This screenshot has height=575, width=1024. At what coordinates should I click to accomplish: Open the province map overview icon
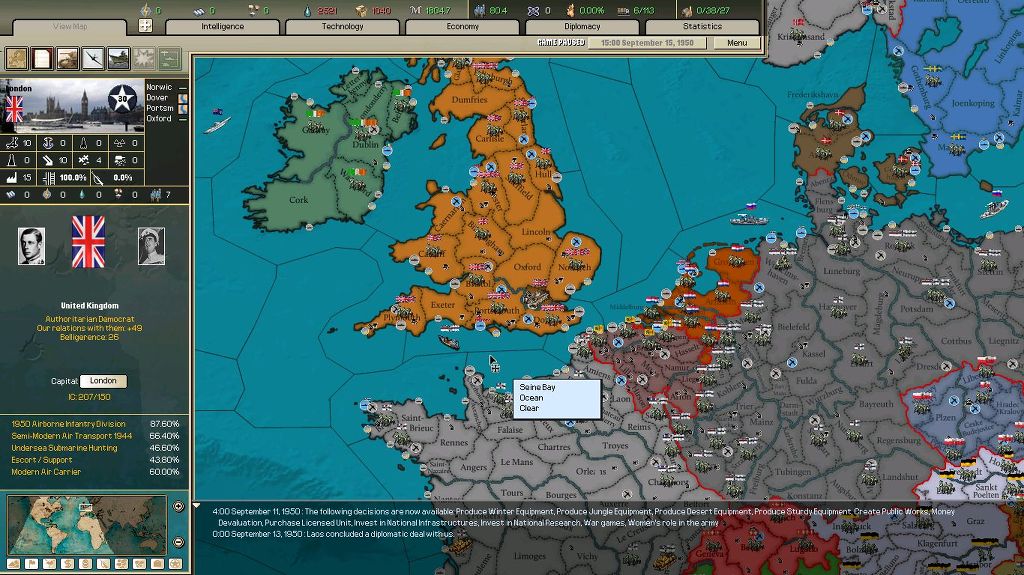(x=16, y=58)
